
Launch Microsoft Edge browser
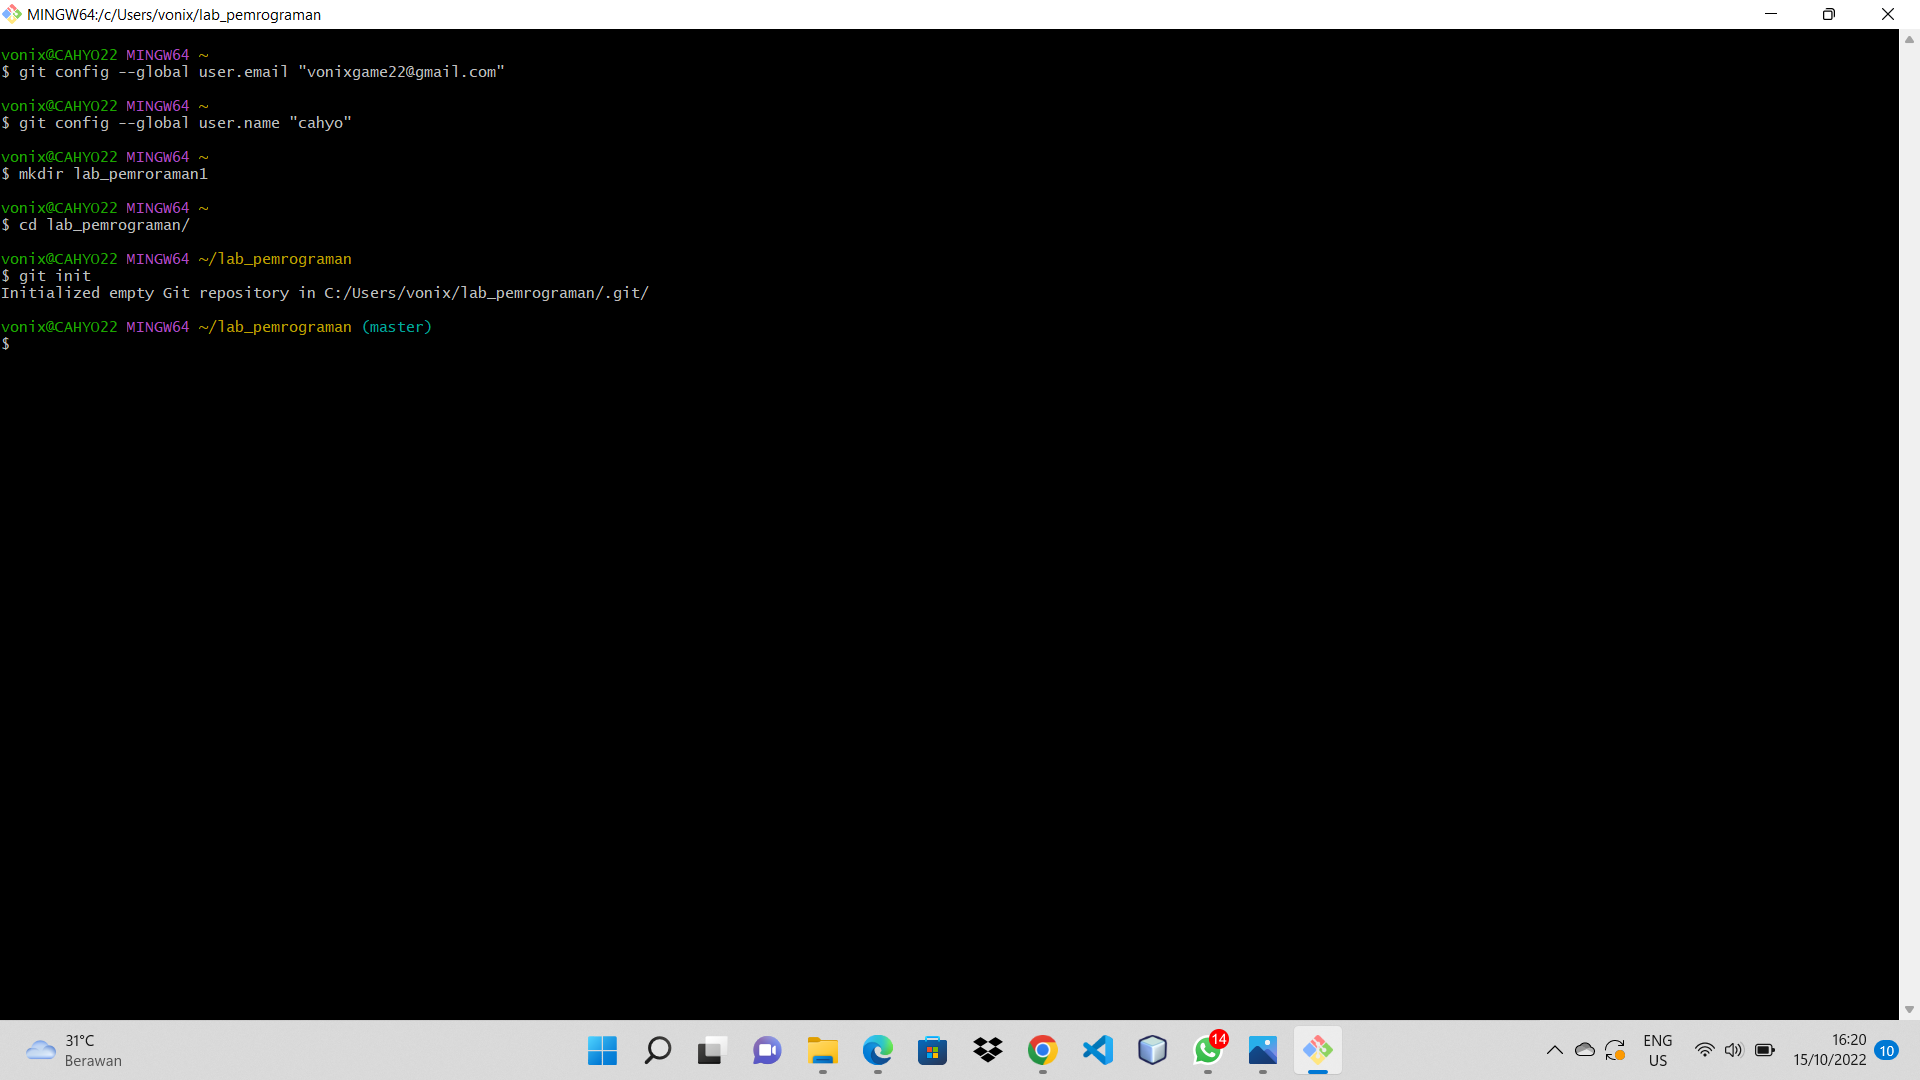pos(877,1050)
